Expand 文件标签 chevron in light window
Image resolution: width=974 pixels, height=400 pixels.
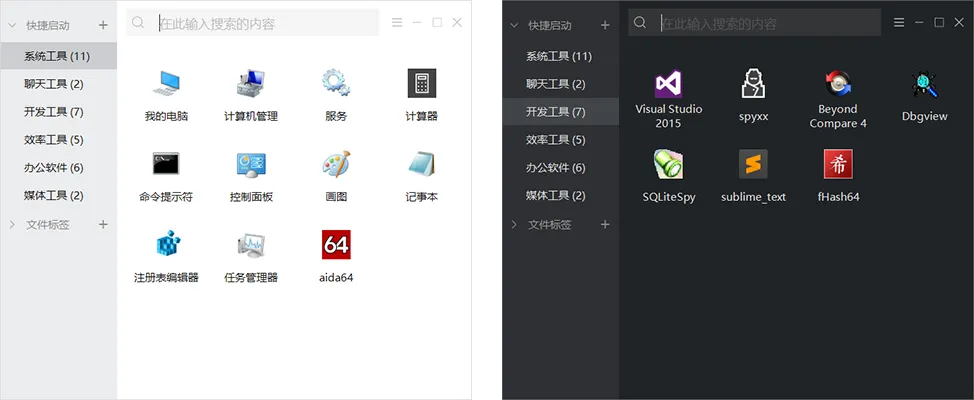pos(12,224)
